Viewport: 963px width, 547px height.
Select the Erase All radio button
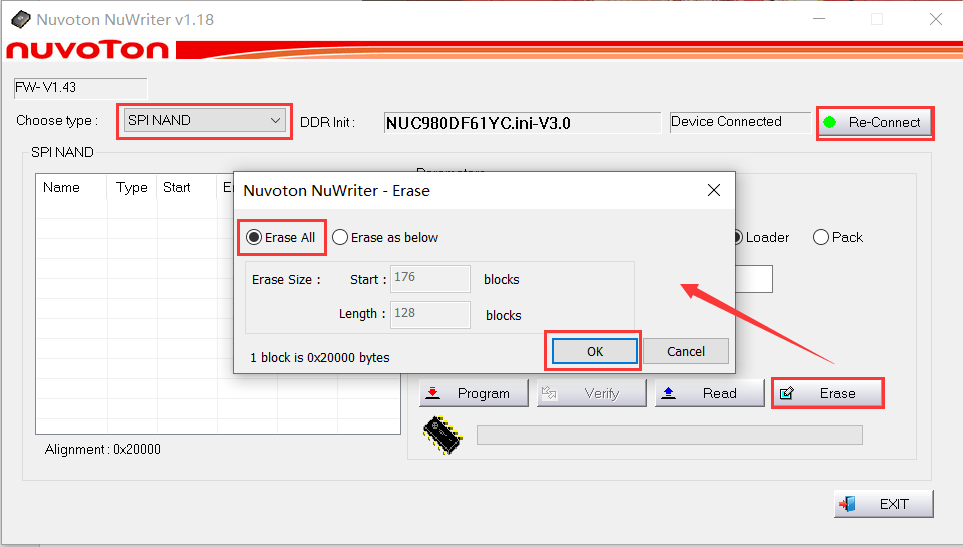(281, 238)
